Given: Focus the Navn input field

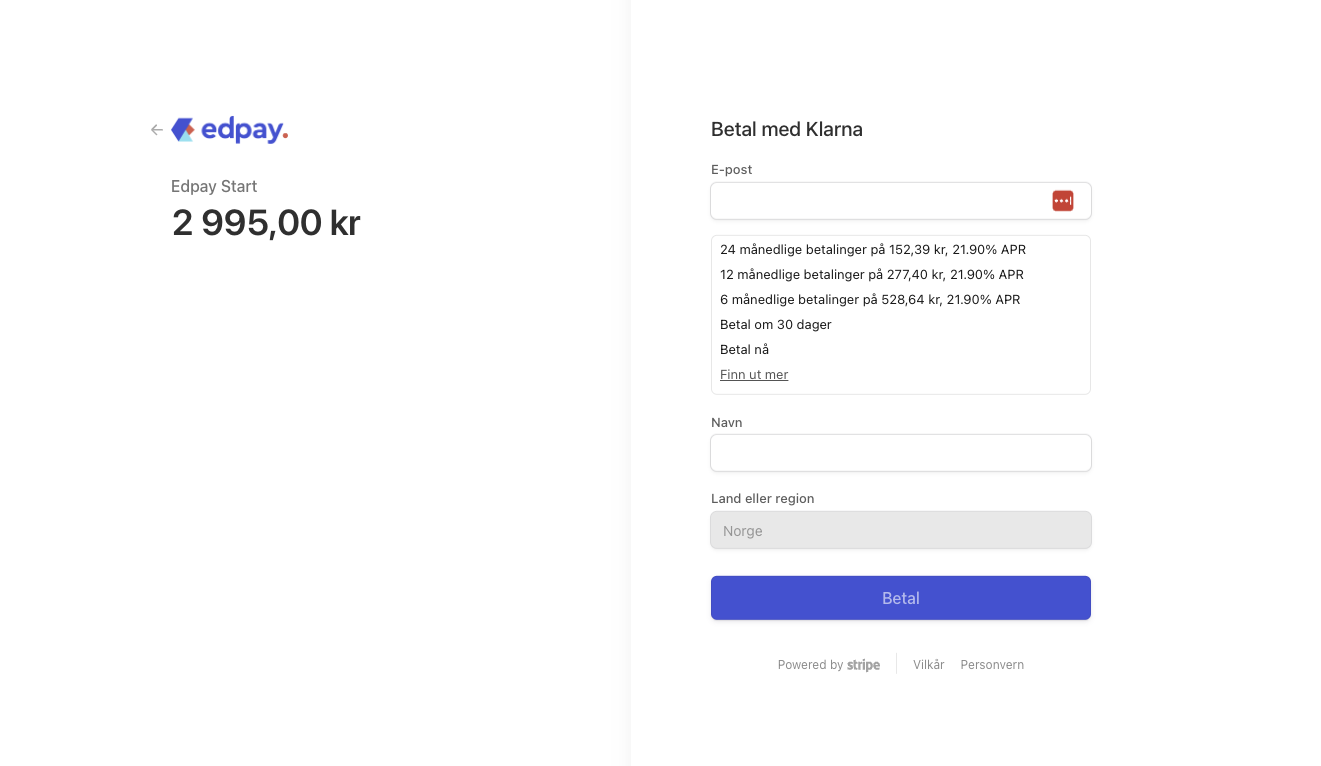Looking at the screenshot, I should tap(900, 453).
